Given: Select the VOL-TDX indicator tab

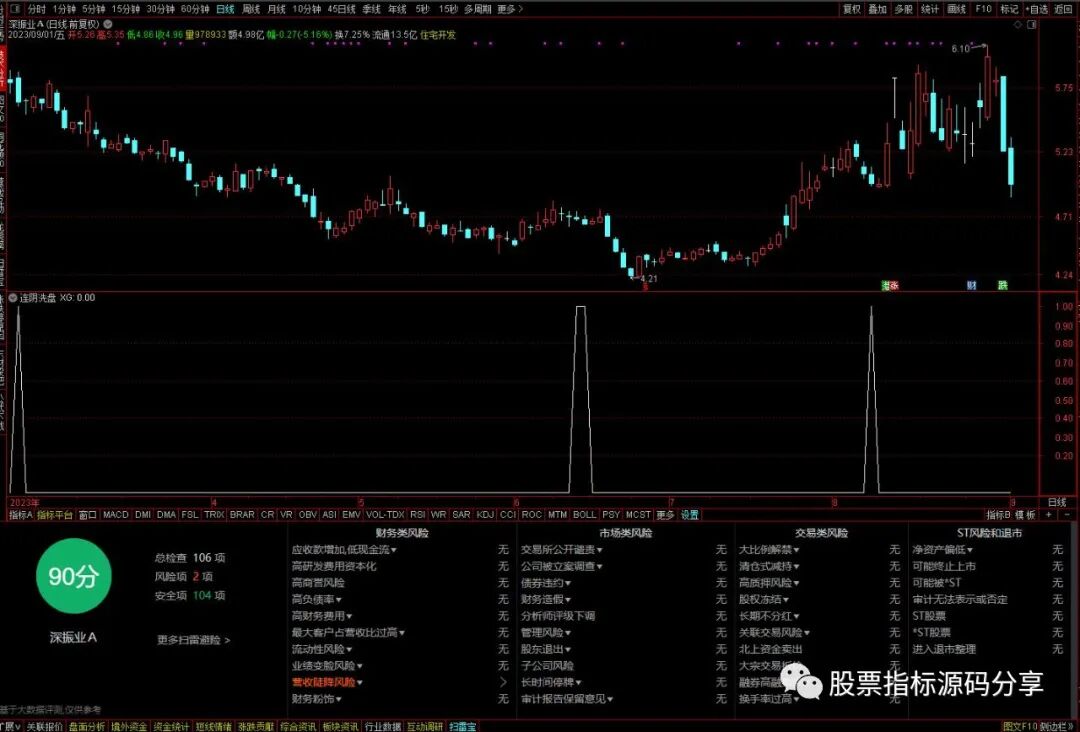Looking at the screenshot, I should (x=385, y=514).
